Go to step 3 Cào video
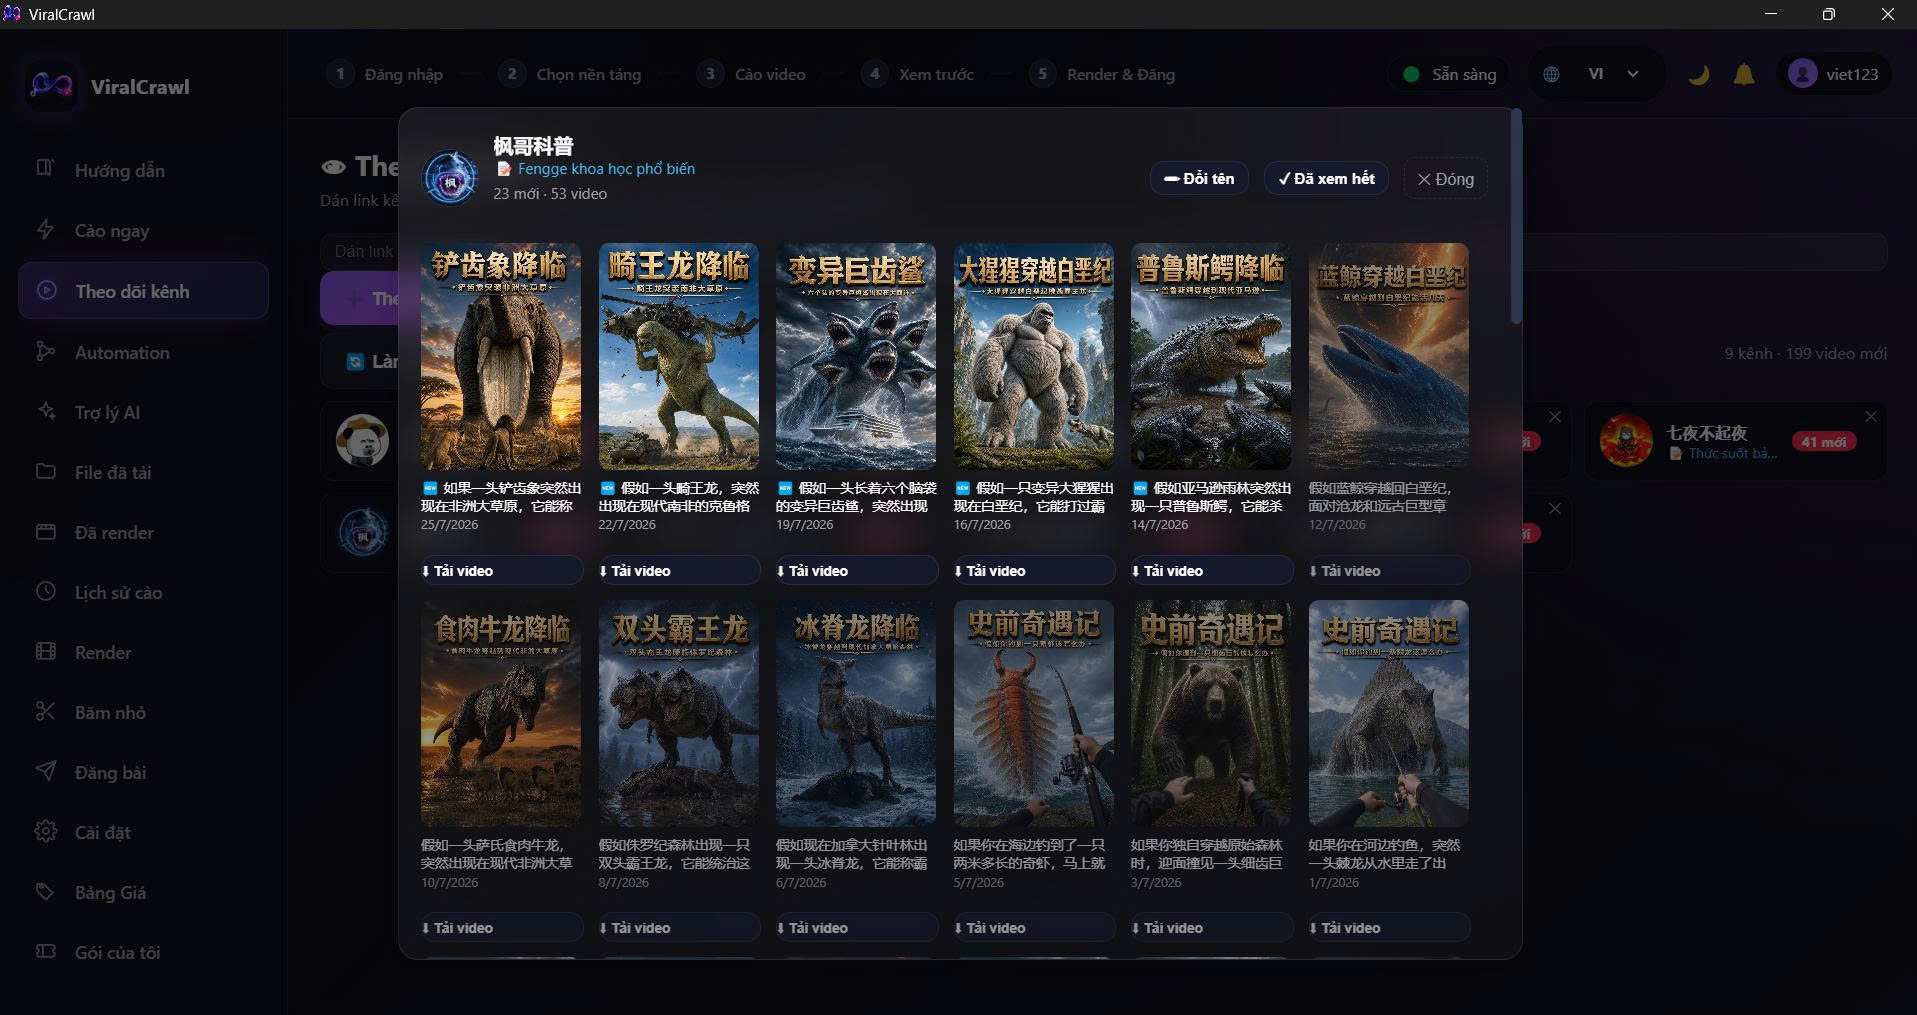 click(751, 74)
